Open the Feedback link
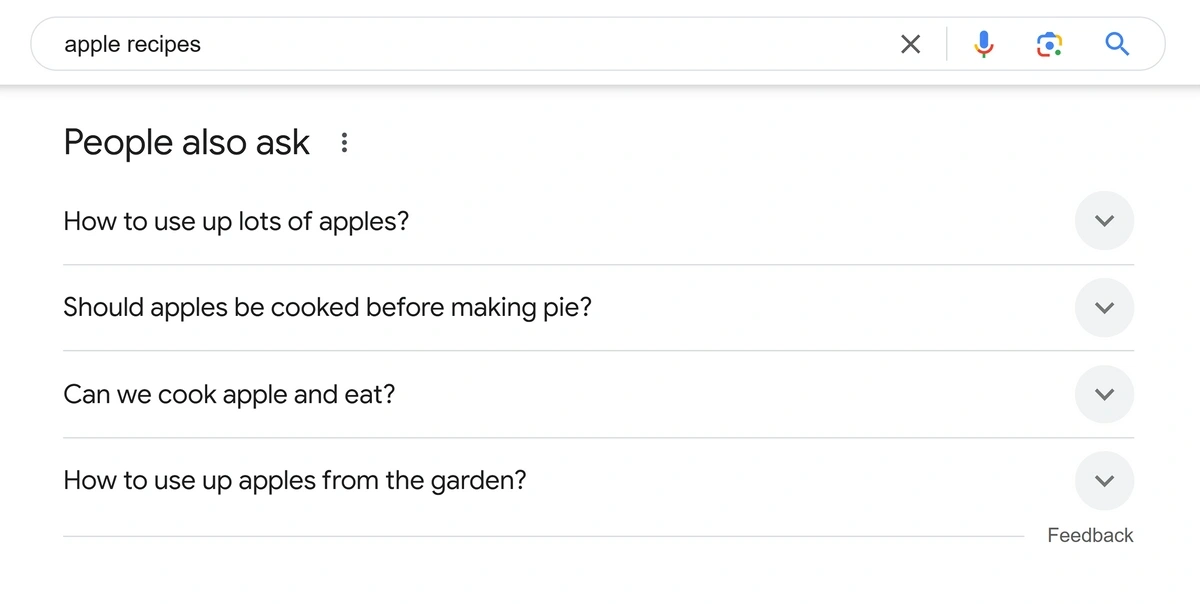 click(x=1090, y=535)
